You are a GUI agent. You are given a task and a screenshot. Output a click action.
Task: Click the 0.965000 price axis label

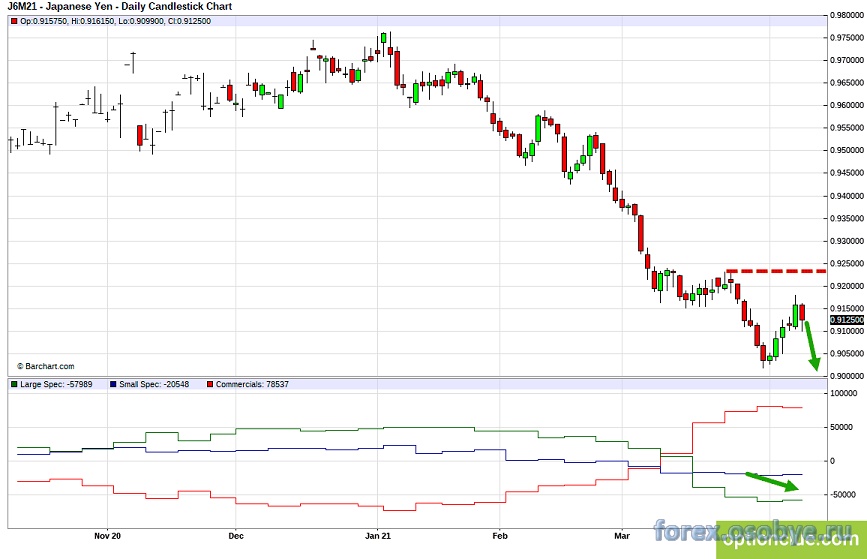point(847,83)
